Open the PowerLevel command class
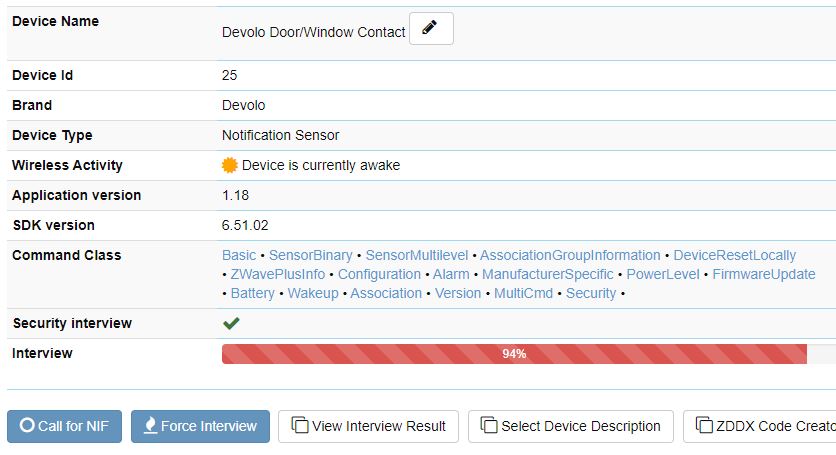Screen dimensions: 836x455 pos(663,275)
